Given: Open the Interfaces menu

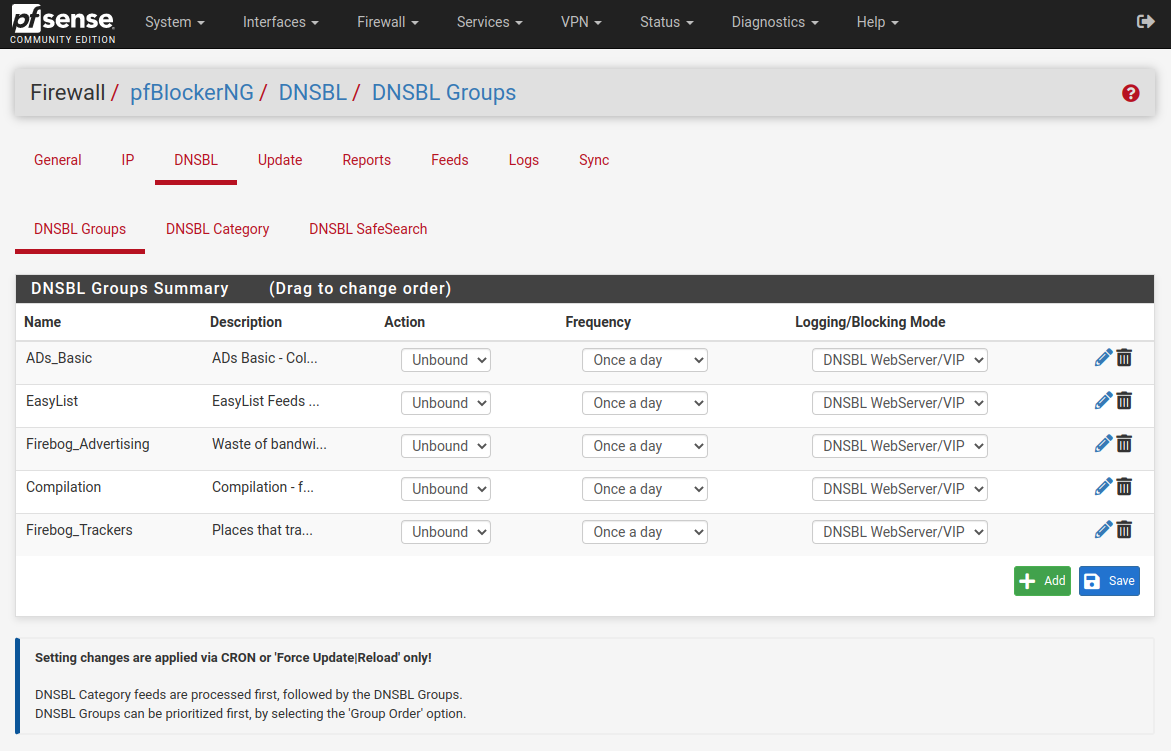Looking at the screenshot, I should [x=281, y=22].
